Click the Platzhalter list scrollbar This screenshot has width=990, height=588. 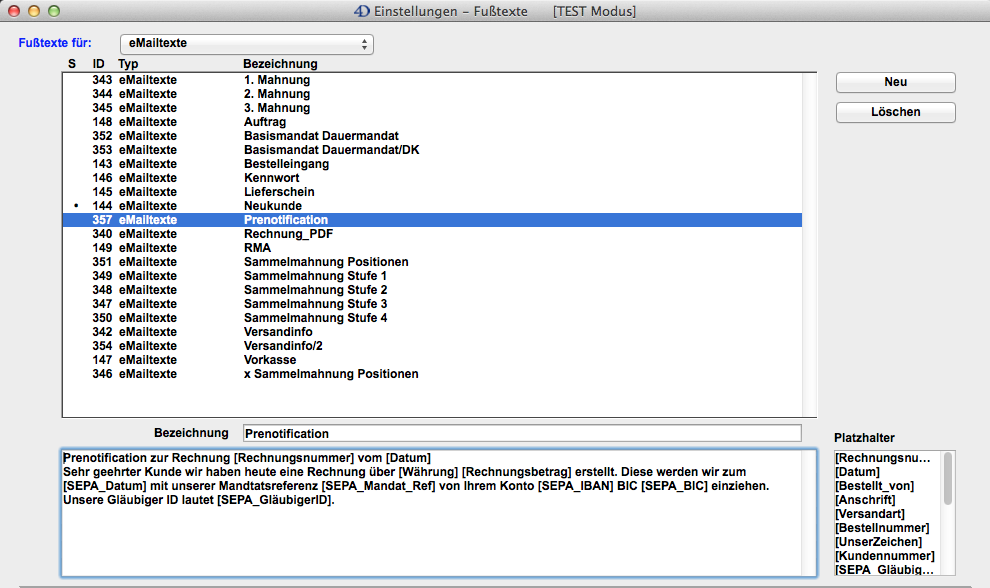tap(948, 480)
